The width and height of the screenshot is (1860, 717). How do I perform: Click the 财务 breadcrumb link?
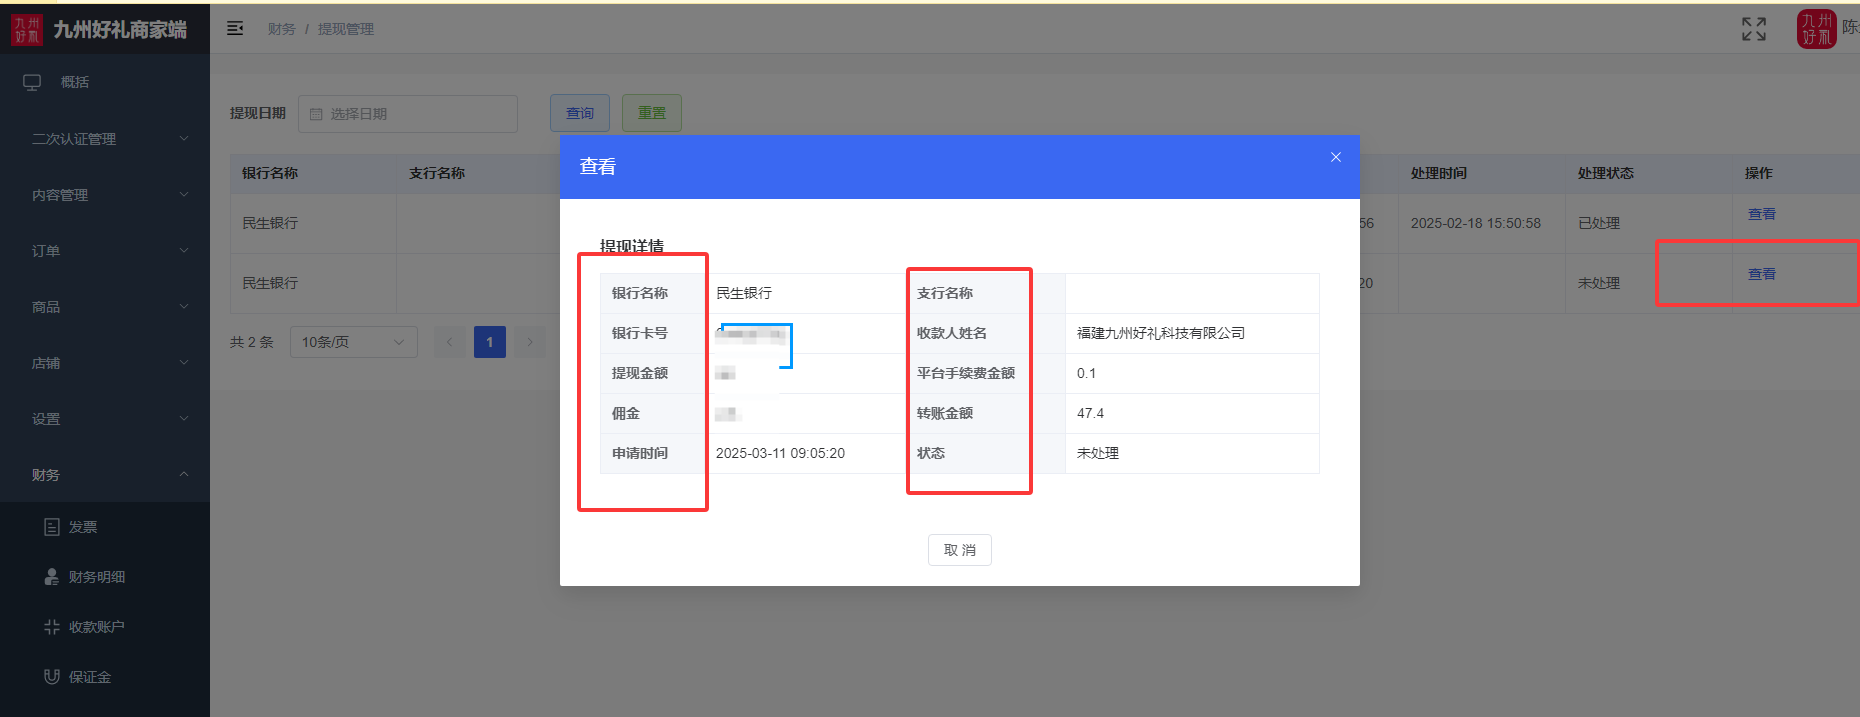tap(282, 29)
